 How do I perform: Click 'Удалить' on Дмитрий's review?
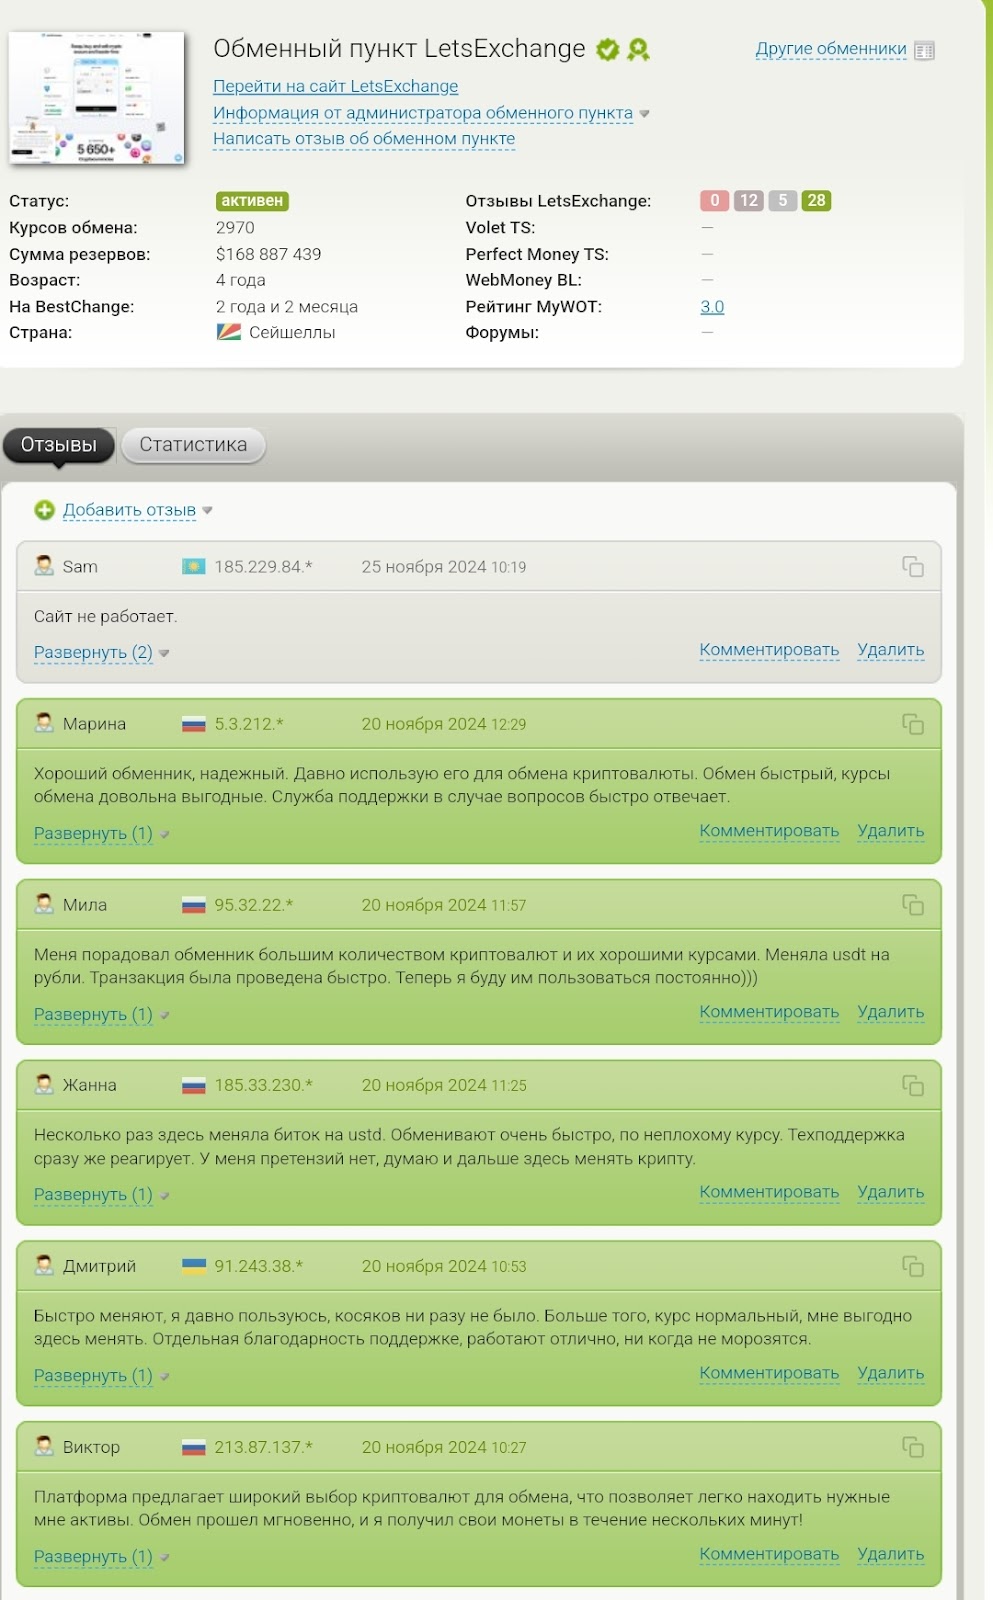click(x=890, y=1373)
